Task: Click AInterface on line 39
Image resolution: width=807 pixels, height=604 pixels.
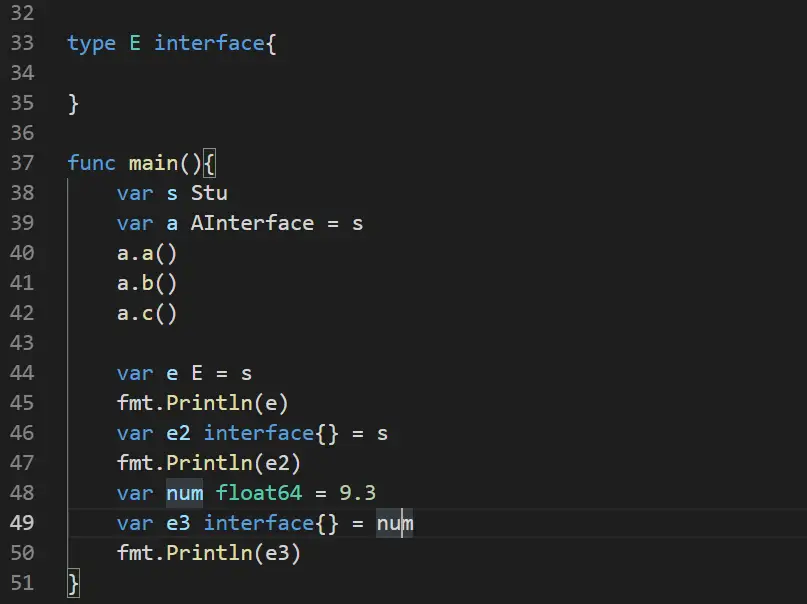Action: tap(251, 223)
